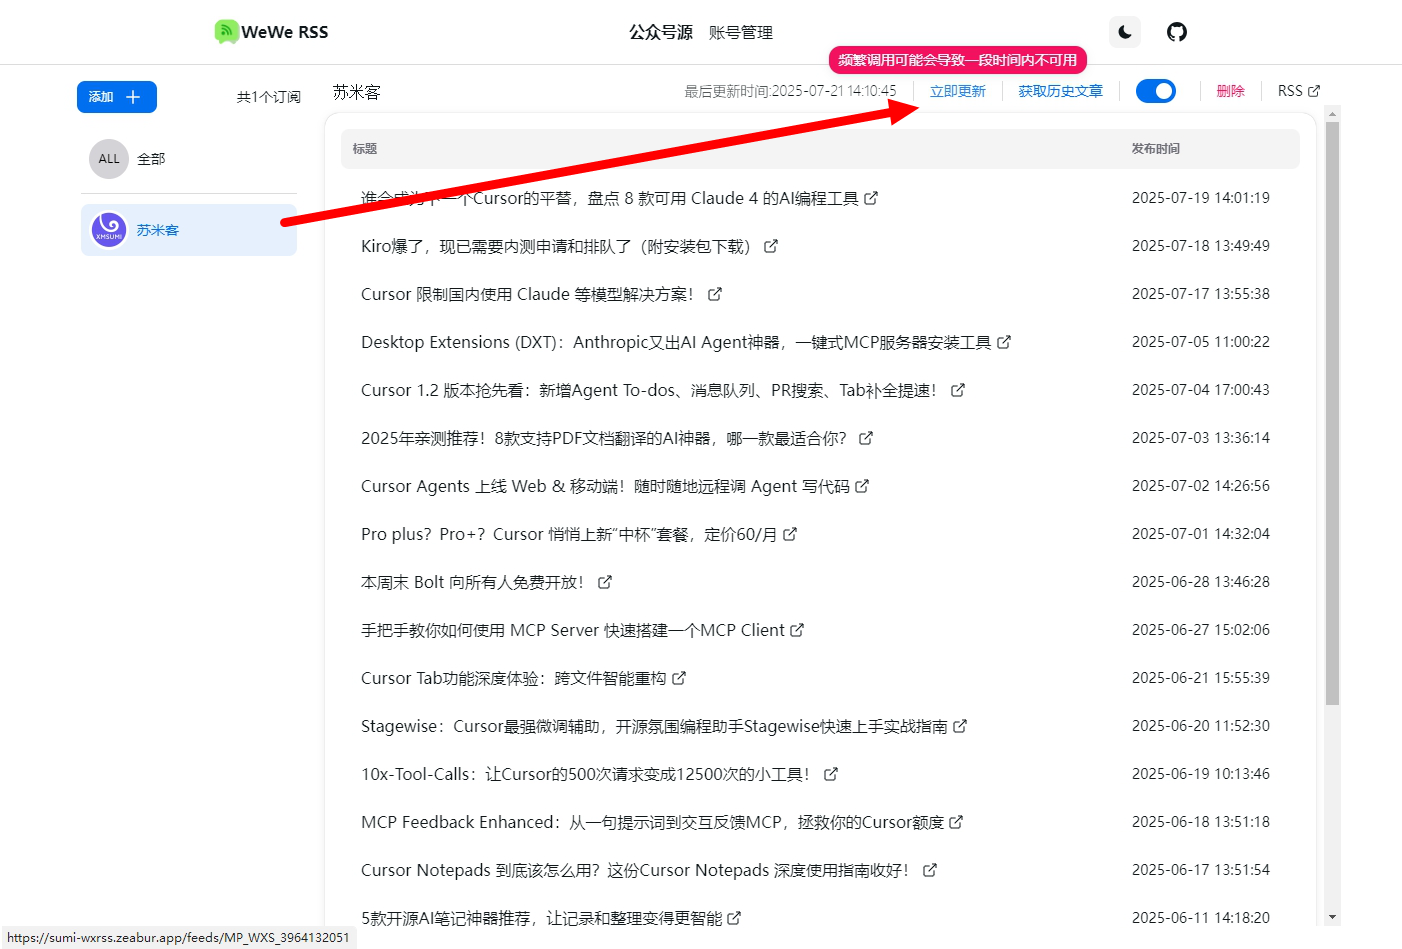
Task: Open article 'Desktop Extensions (DXT)'
Action: pos(676,342)
